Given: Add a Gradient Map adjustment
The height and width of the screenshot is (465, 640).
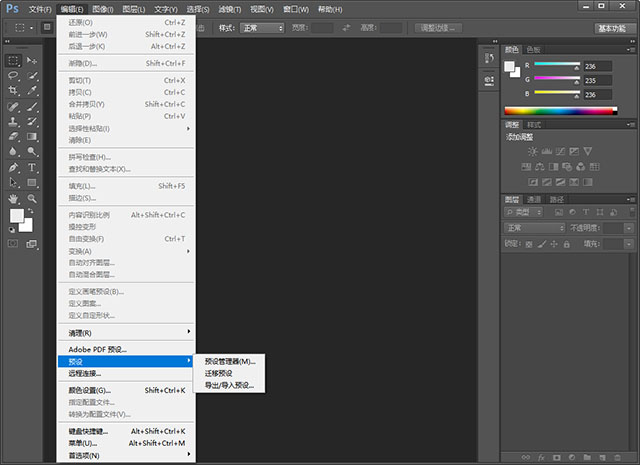Looking at the screenshot, I should click(x=588, y=182).
